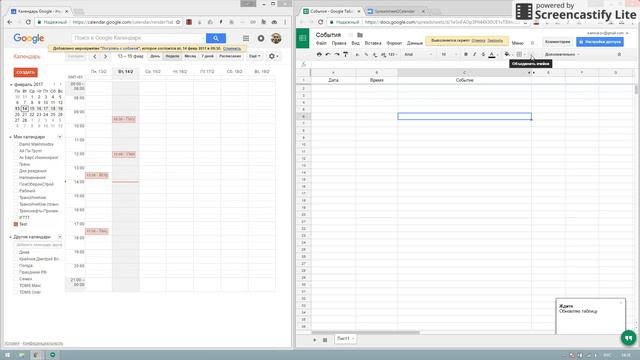Click the blue Настройки доступа button
This screenshot has width=640, height=360.
click(600, 42)
